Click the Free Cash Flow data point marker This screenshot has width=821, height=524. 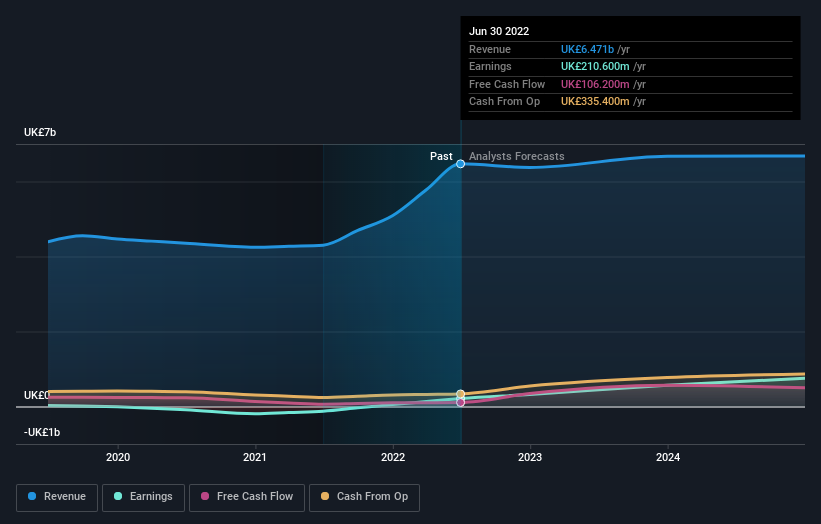[460, 403]
